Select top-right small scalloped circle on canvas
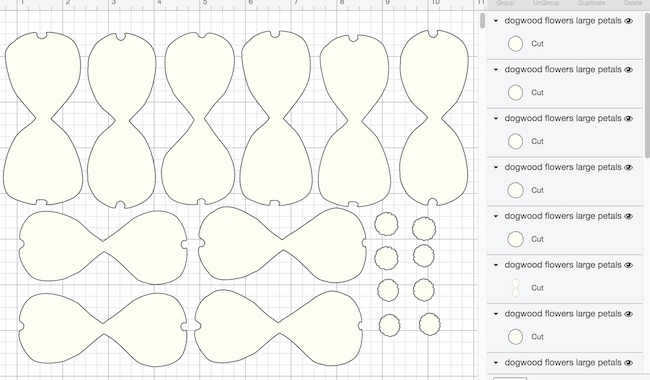 [x=424, y=228]
